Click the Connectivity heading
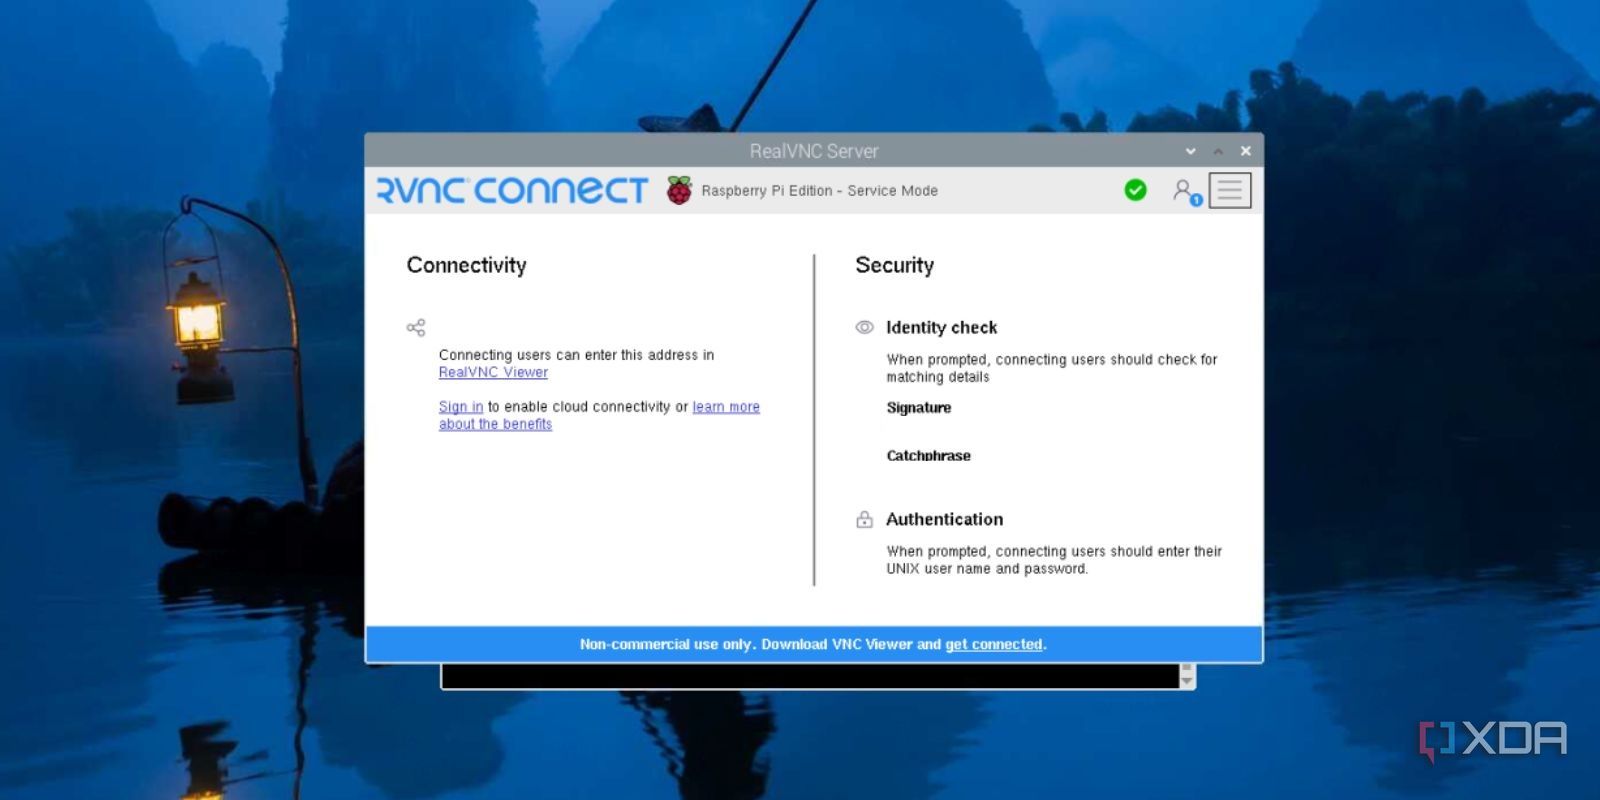The height and width of the screenshot is (800, 1600). pos(466,265)
